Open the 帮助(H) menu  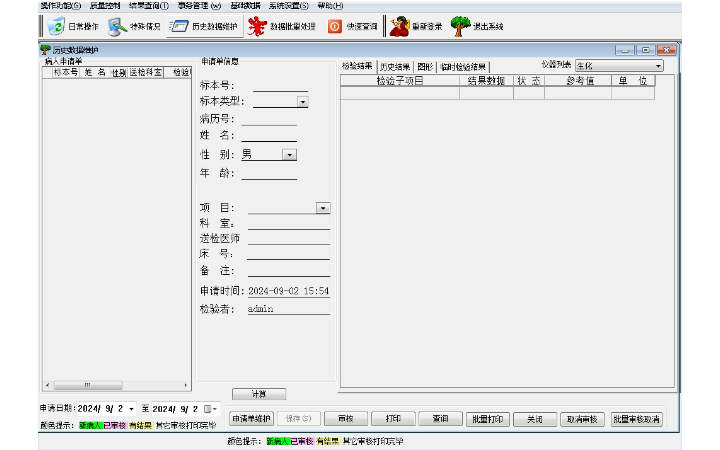[330, 6]
